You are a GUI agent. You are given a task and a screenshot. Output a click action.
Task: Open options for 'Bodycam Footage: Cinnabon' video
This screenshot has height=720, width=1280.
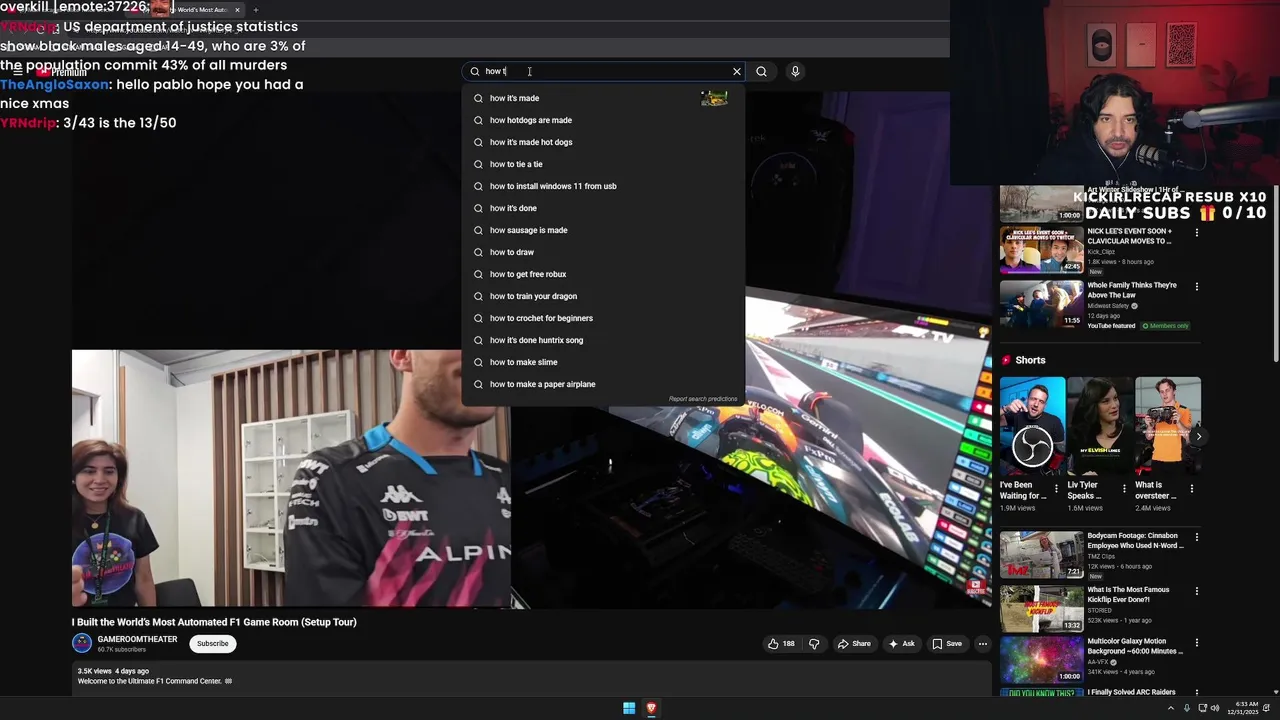(x=1196, y=538)
